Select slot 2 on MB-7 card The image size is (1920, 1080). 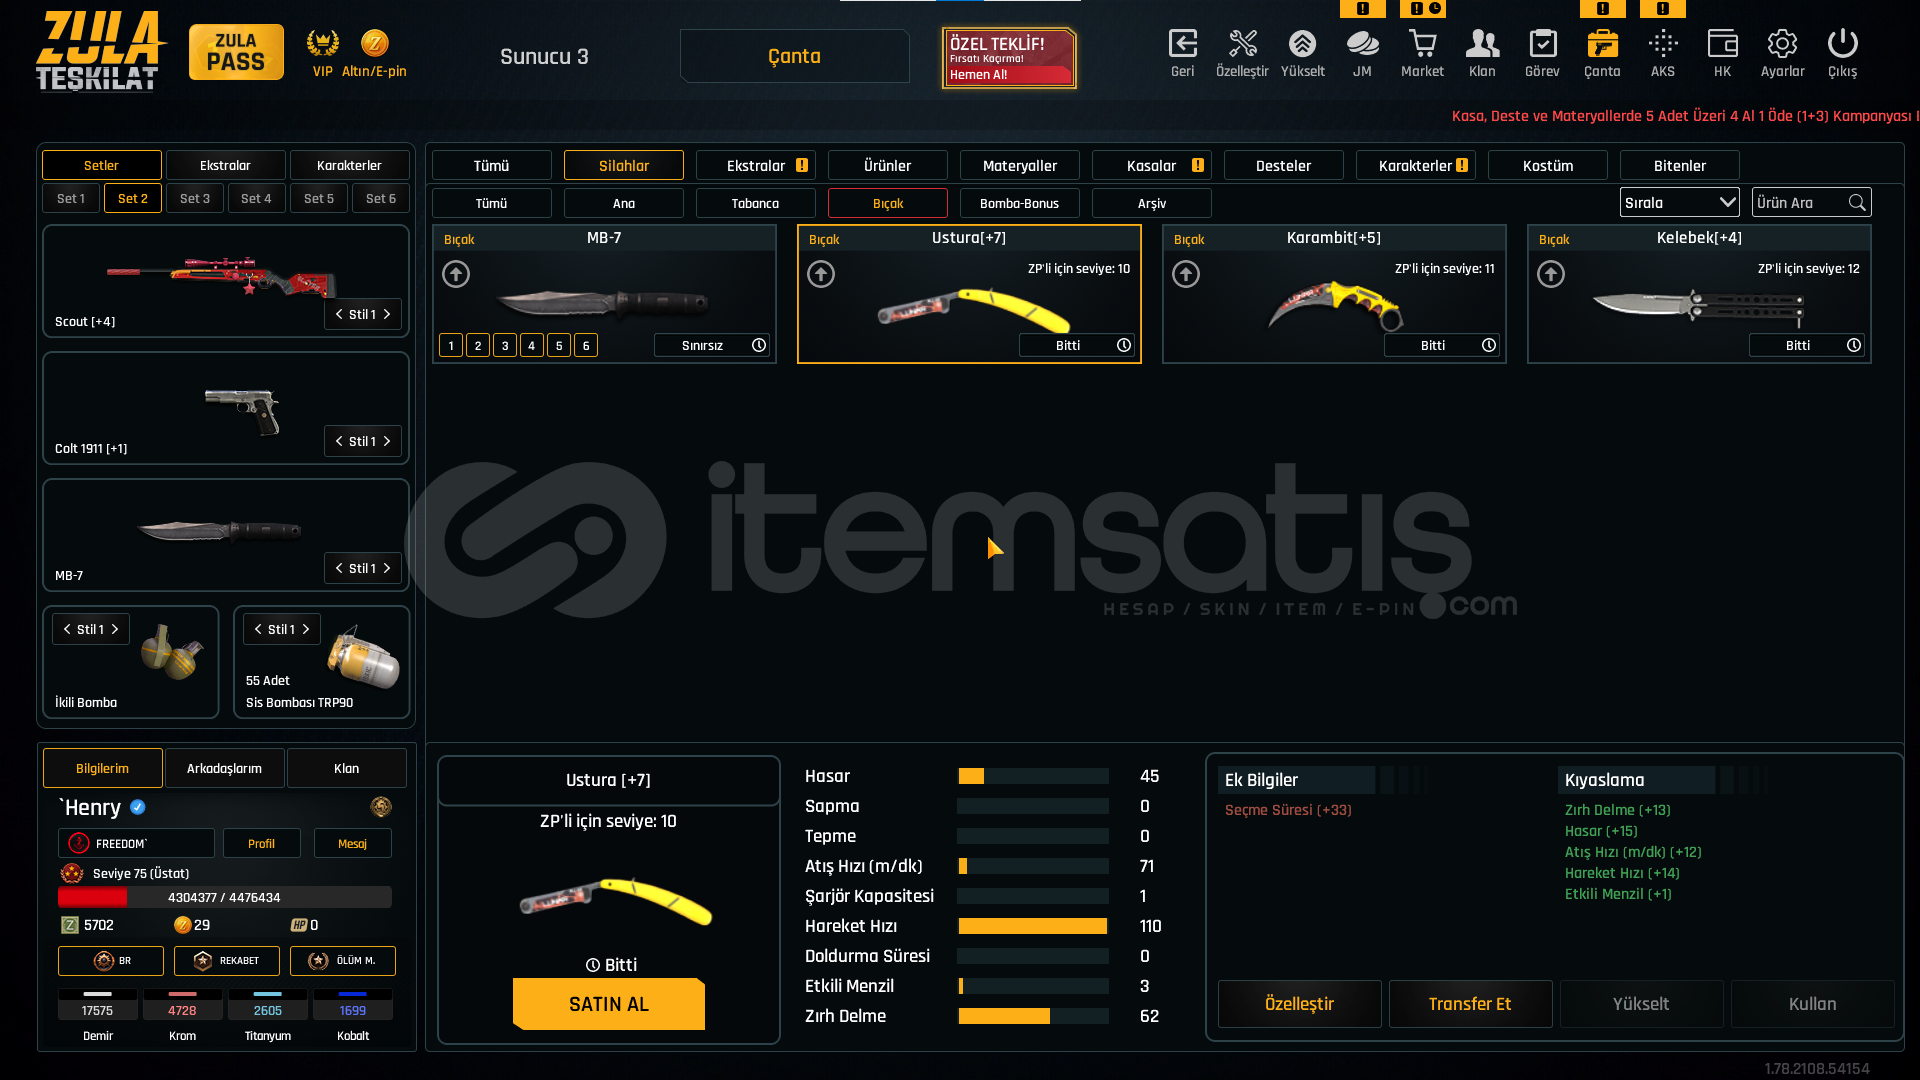(x=478, y=345)
